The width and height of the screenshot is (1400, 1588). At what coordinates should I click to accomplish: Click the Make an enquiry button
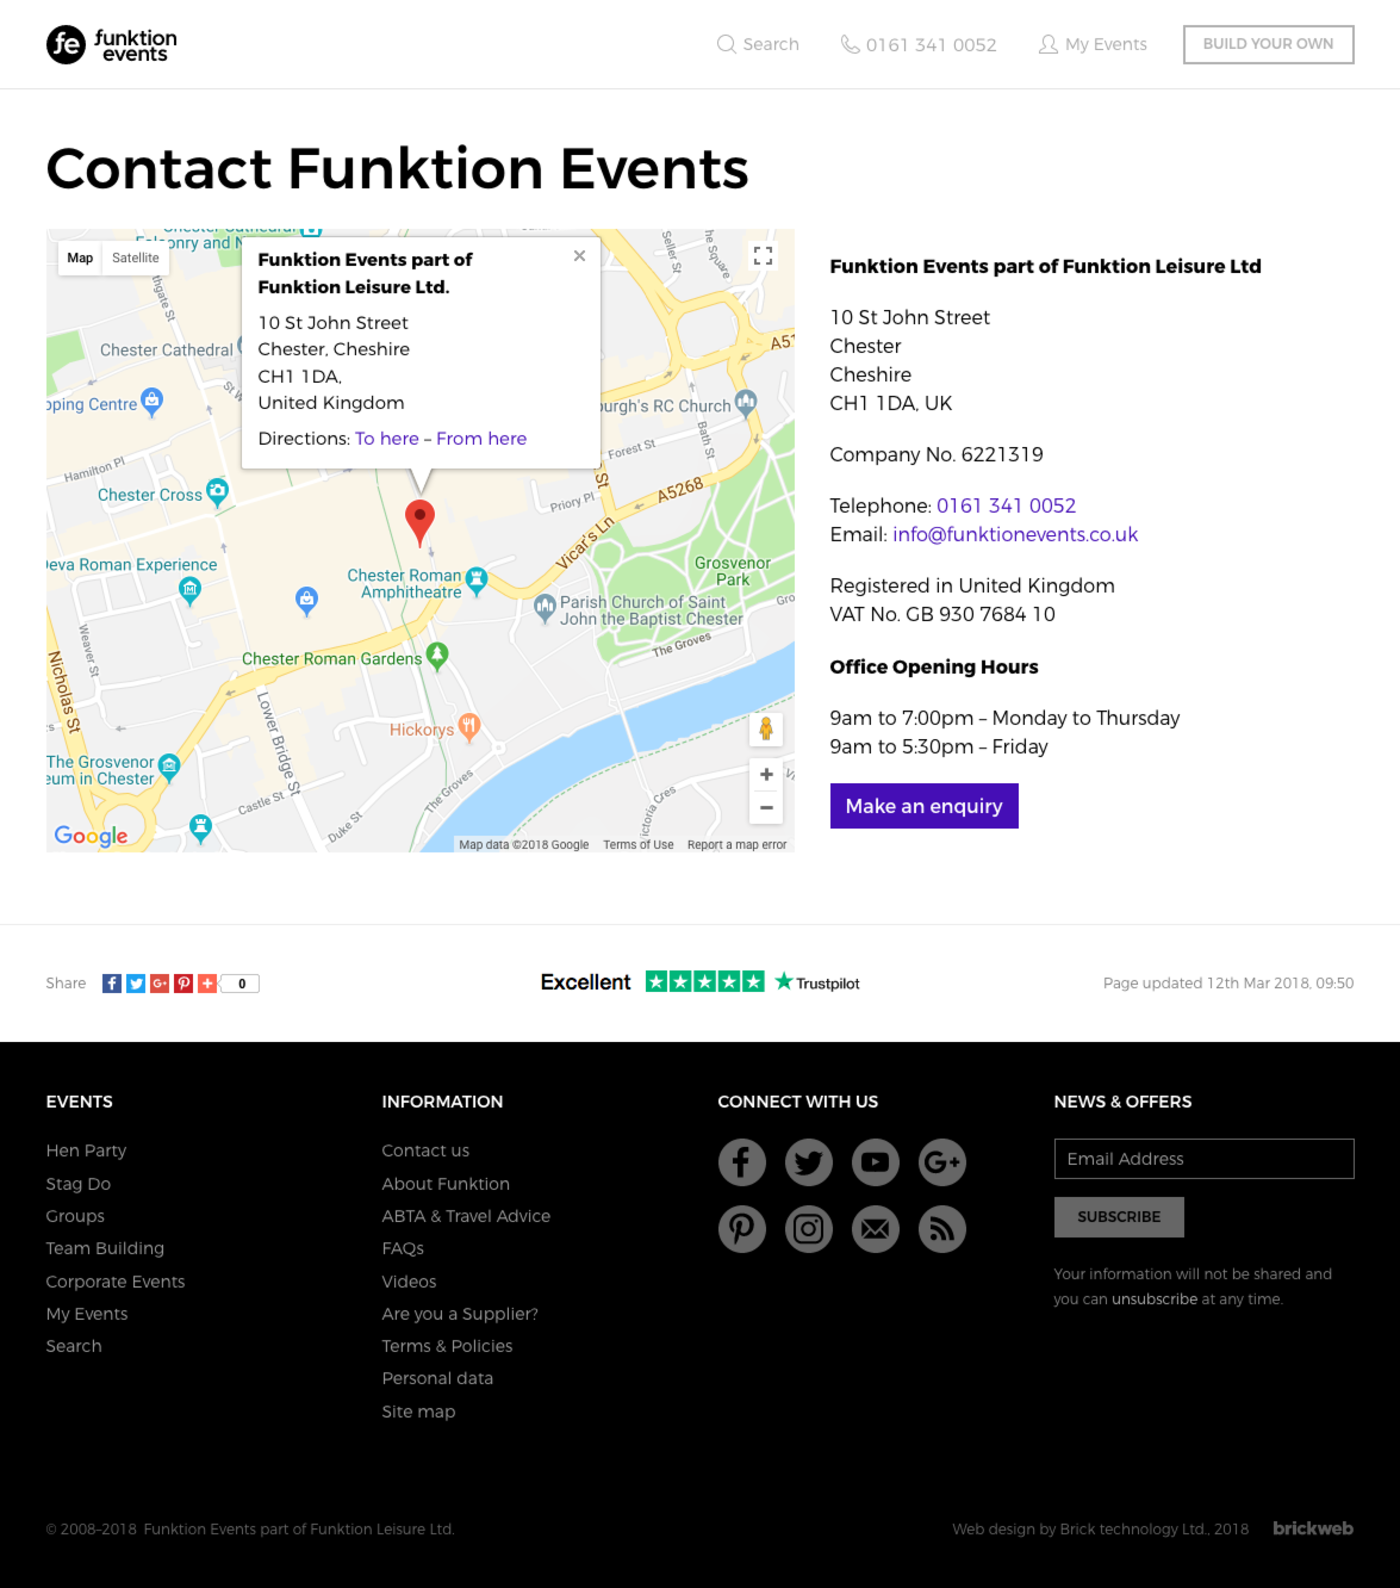[x=923, y=806]
